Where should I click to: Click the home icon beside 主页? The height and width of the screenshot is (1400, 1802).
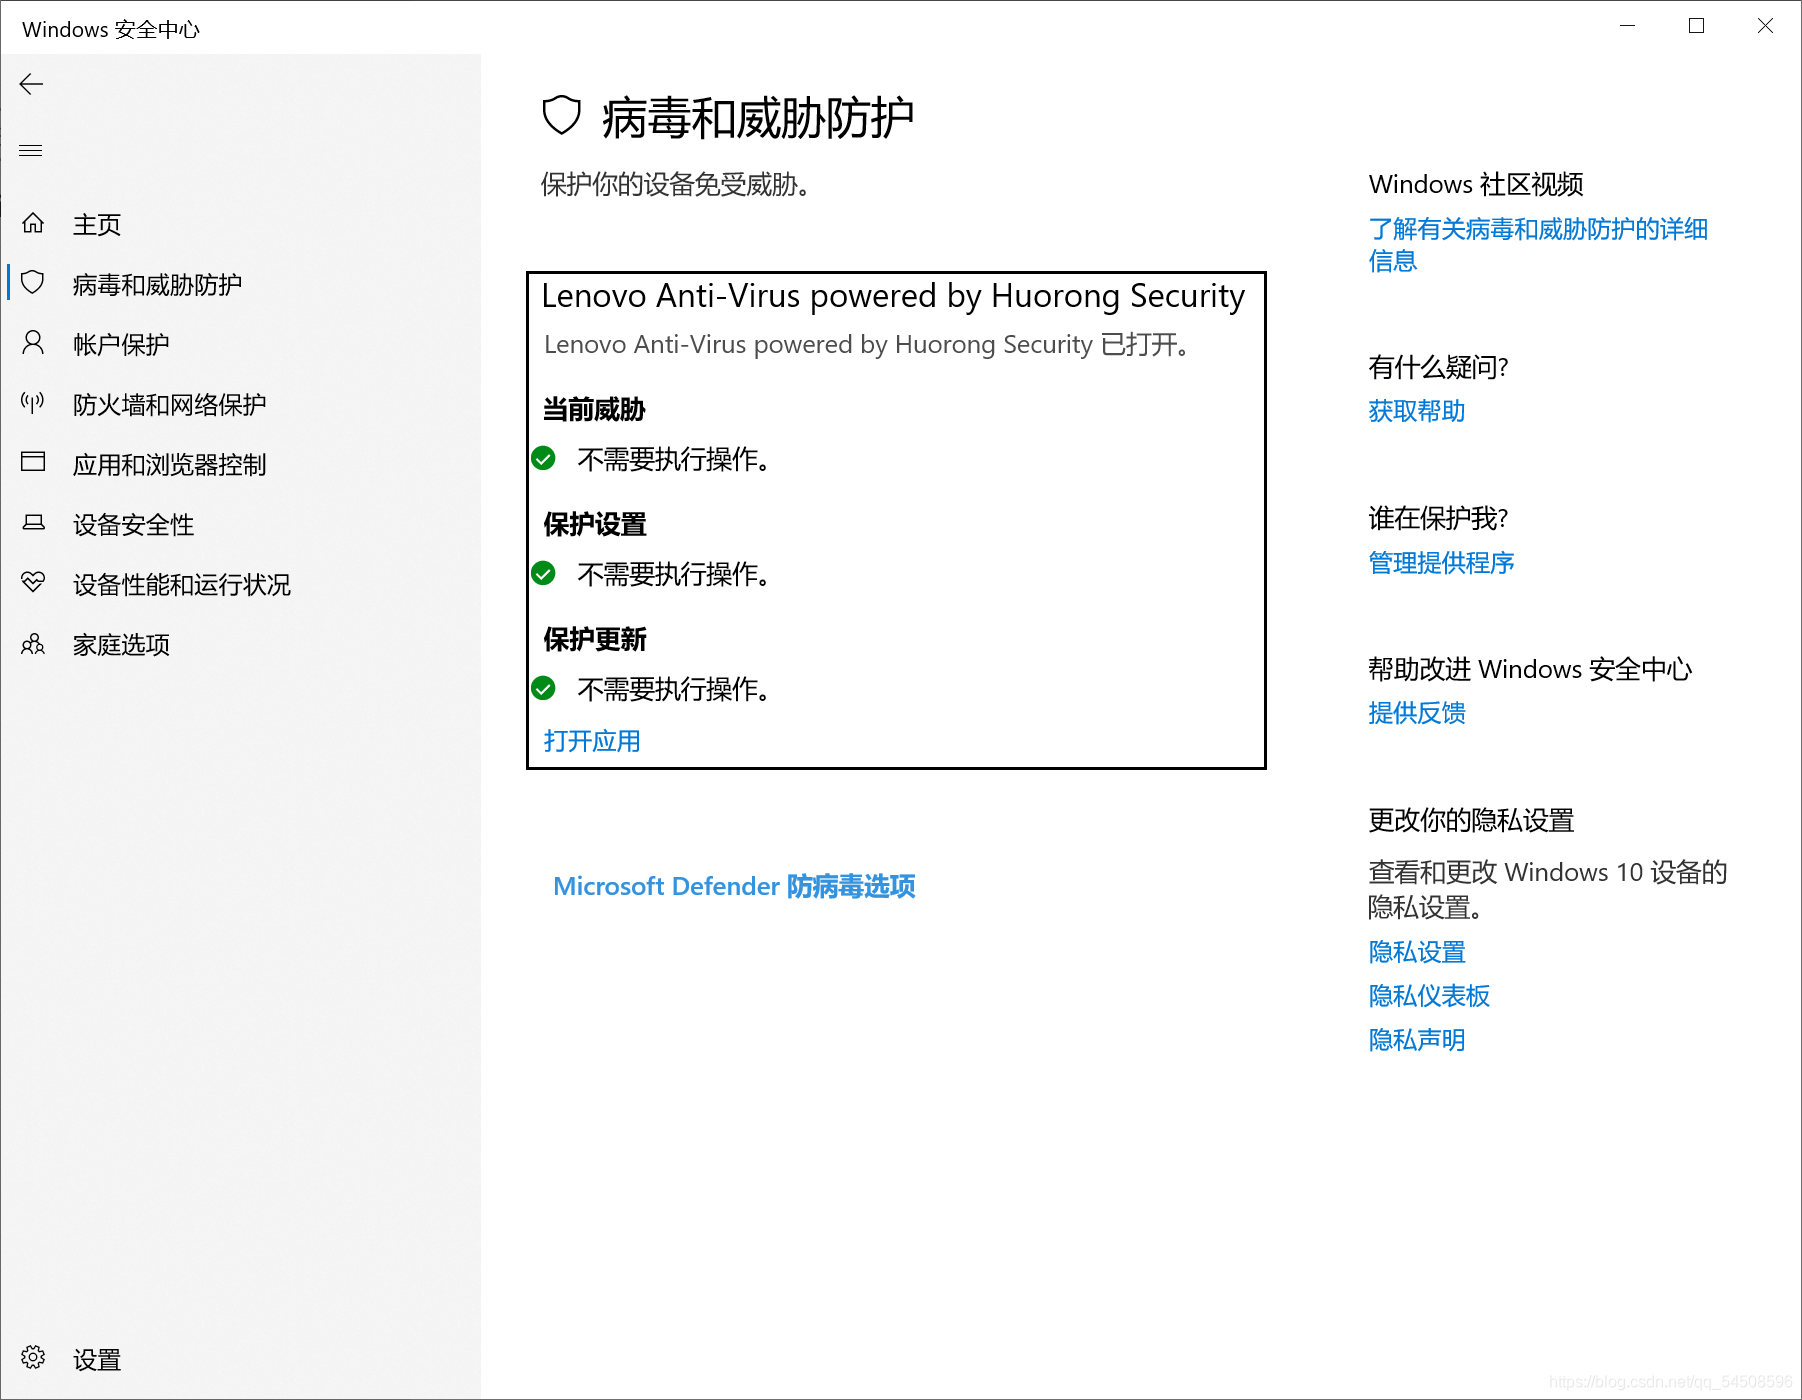(33, 223)
